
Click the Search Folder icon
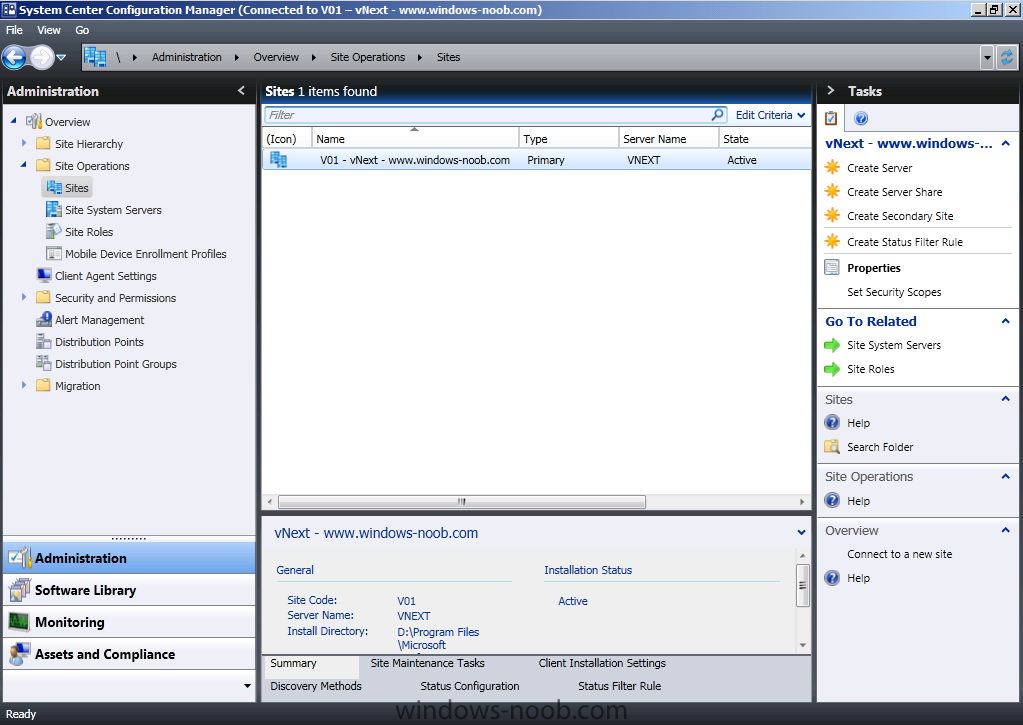832,447
